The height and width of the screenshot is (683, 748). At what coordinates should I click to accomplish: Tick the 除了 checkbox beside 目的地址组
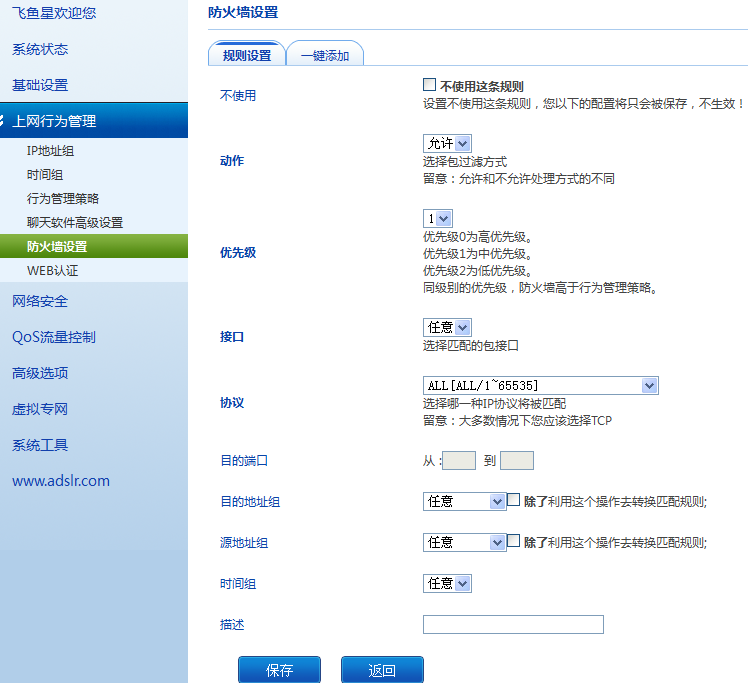(513, 500)
